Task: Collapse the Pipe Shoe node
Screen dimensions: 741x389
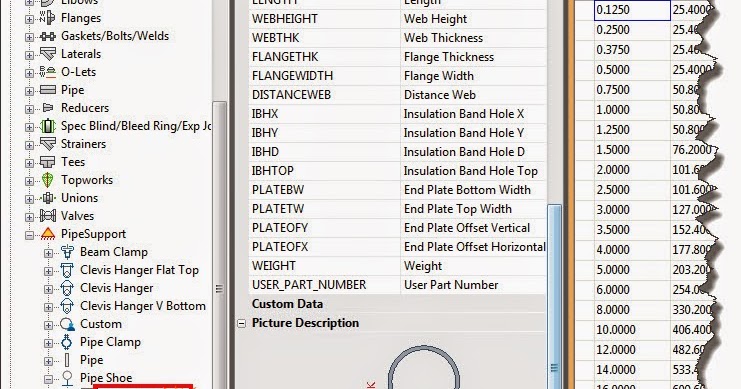Action: pyautogui.click(x=48, y=379)
